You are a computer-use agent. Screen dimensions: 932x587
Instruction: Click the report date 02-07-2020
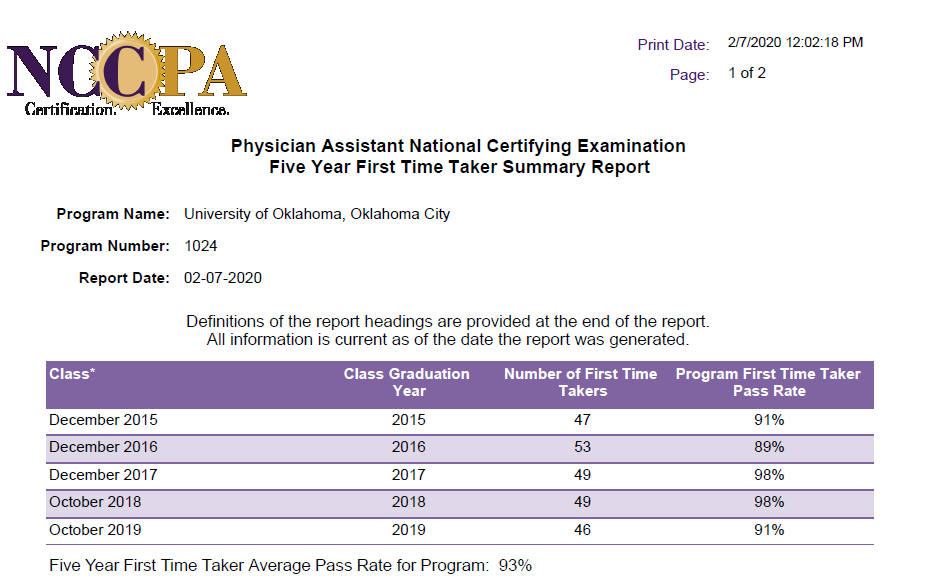(223, 278)
